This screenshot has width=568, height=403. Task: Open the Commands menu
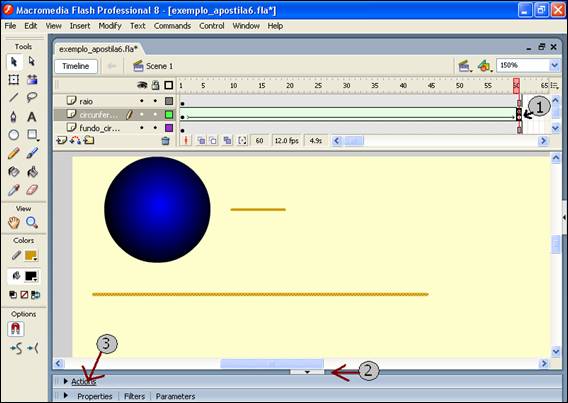(172, 26)
